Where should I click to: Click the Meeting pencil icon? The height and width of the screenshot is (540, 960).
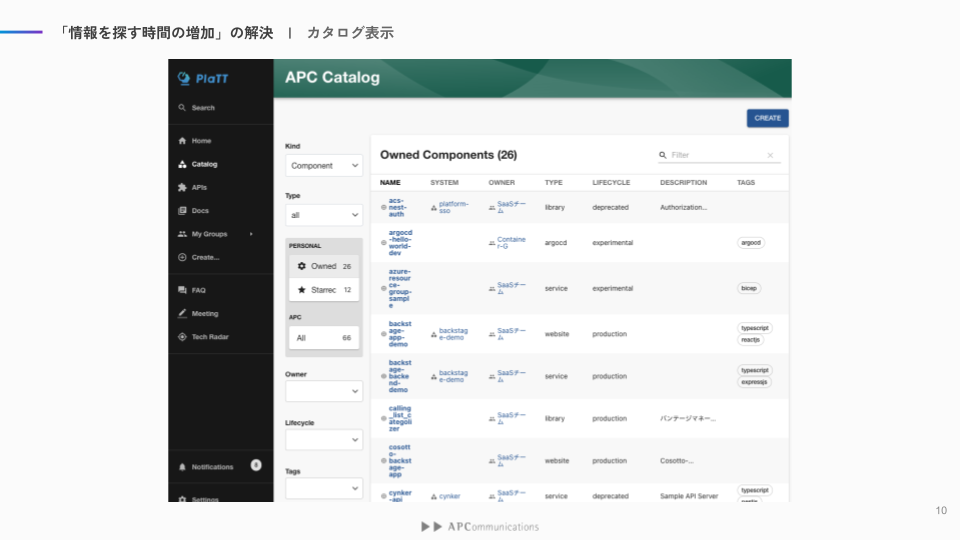click(182, 313)
